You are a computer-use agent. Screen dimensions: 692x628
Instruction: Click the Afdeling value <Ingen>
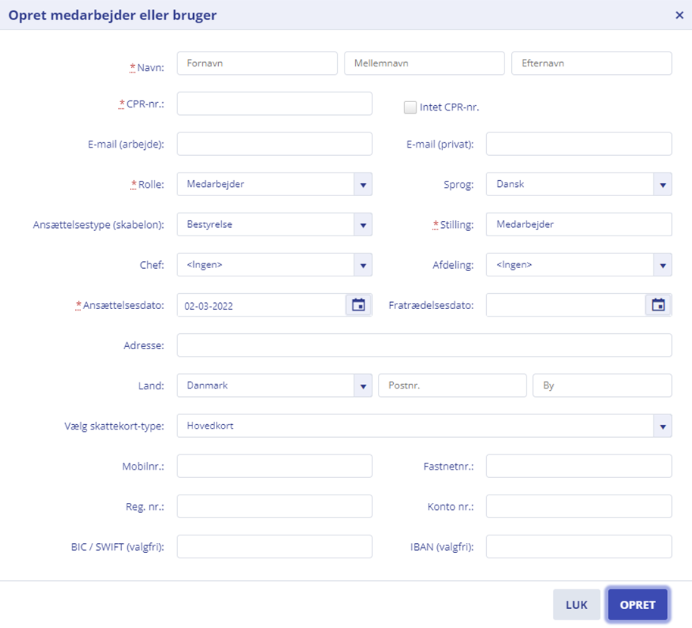click(514, 265)
